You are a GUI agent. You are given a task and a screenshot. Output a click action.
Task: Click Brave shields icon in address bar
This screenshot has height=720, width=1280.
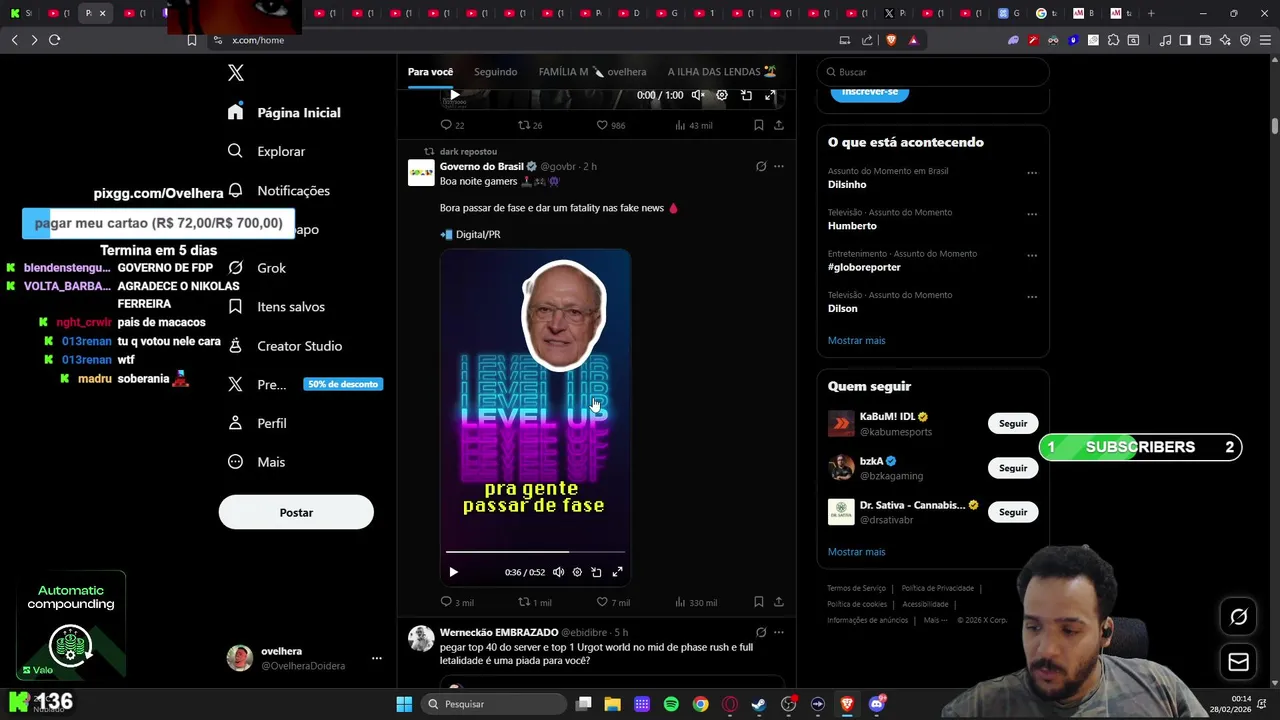[x=891, y=40]
